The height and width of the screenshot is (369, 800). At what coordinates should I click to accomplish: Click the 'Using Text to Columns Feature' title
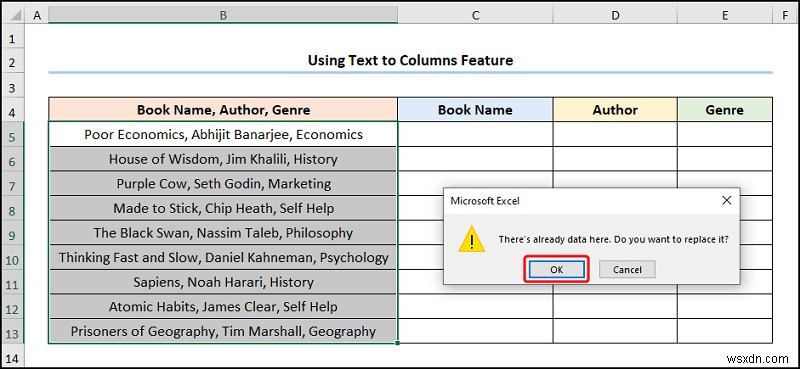[410, 61]
